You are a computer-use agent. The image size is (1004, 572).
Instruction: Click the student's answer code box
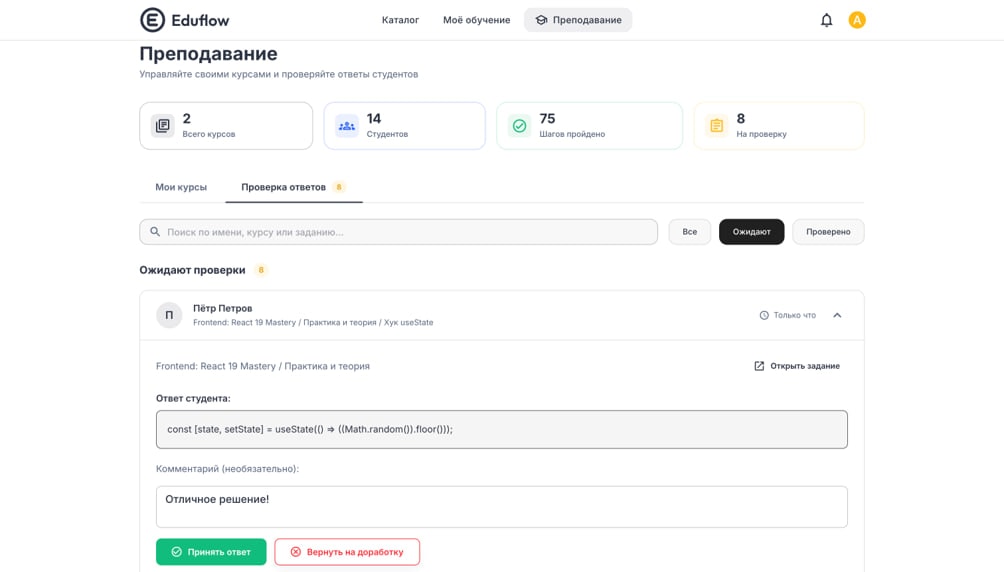tap(501, 429)
